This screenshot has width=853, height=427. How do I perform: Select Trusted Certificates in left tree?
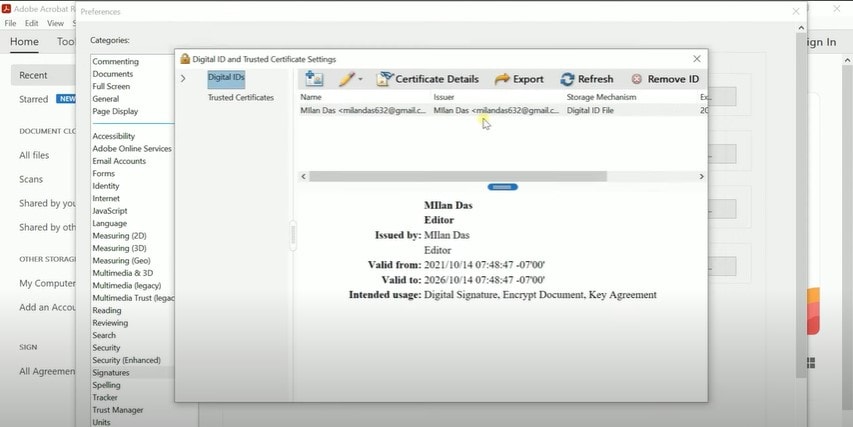pyautogui.click(x=240, y=97)
